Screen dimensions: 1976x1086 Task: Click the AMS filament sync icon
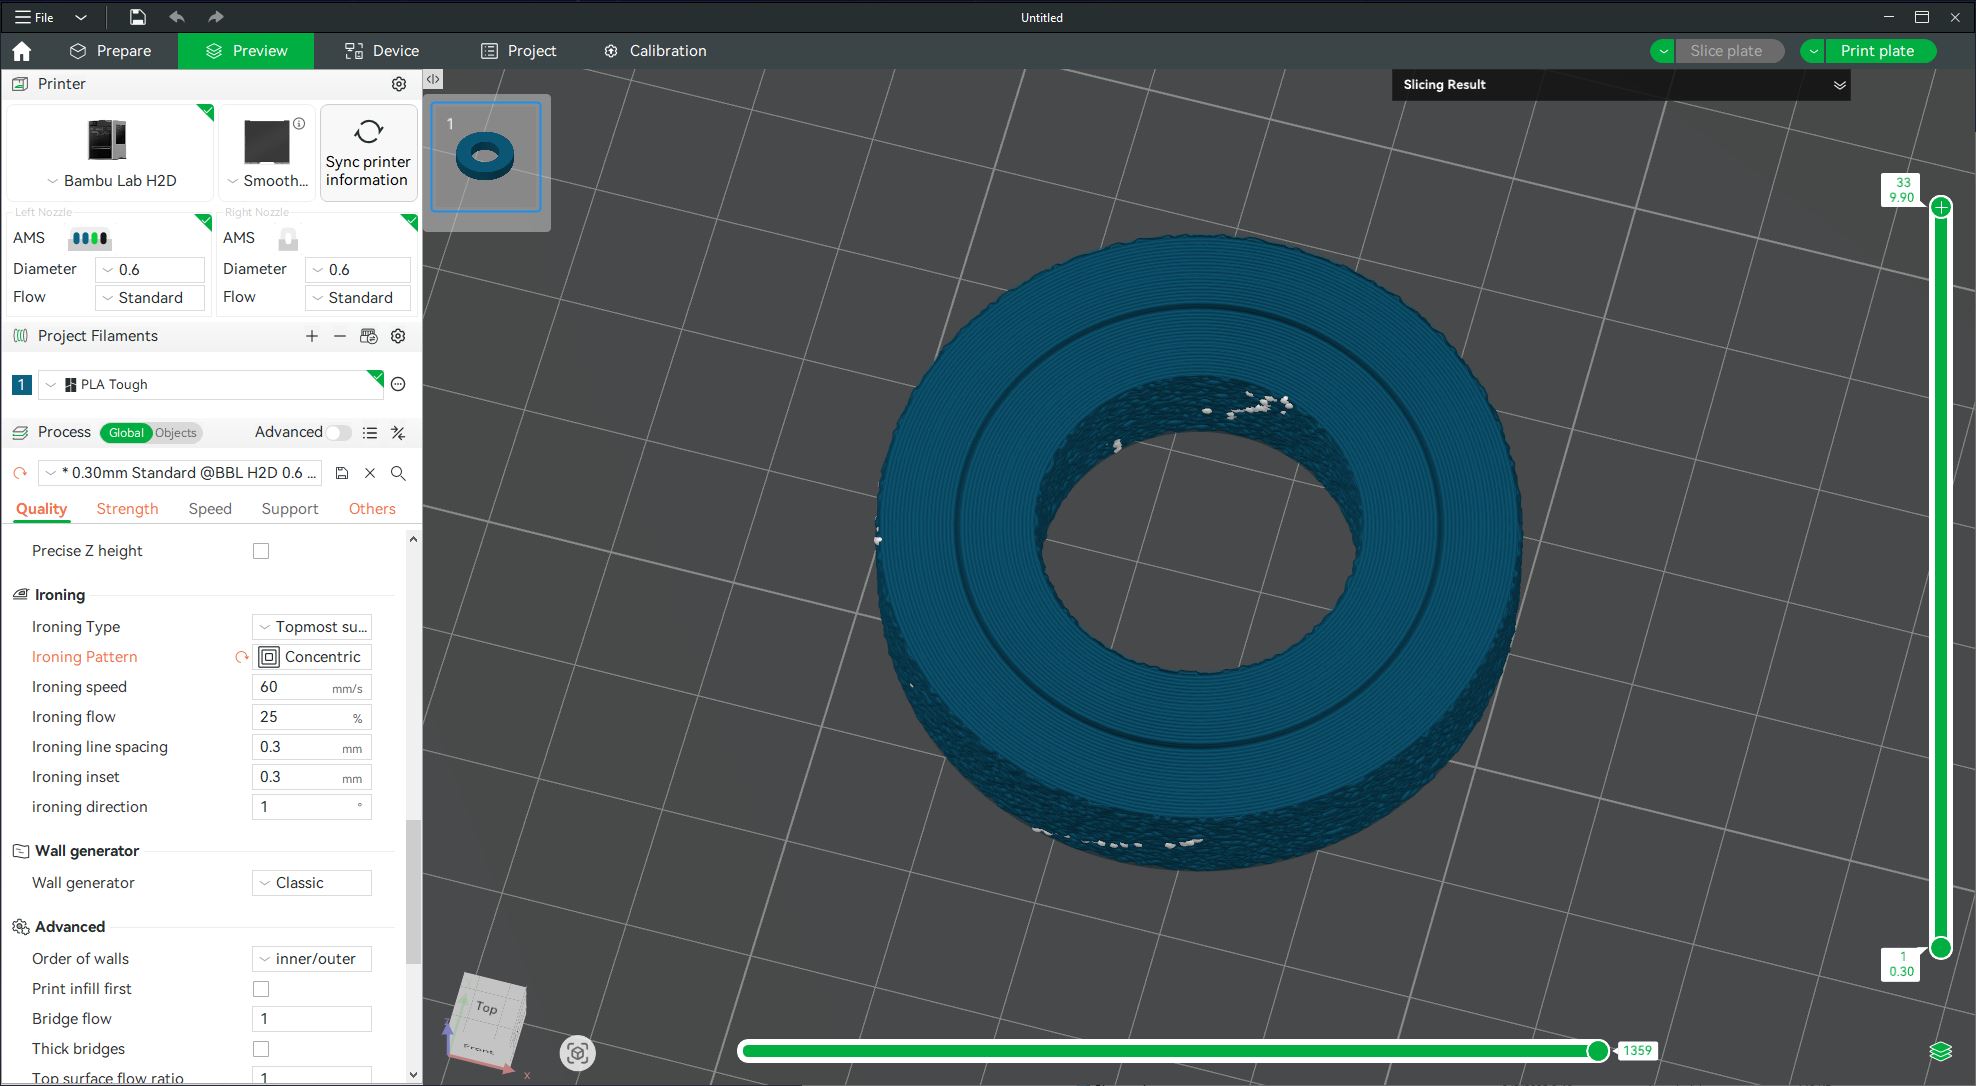(369, 336)
